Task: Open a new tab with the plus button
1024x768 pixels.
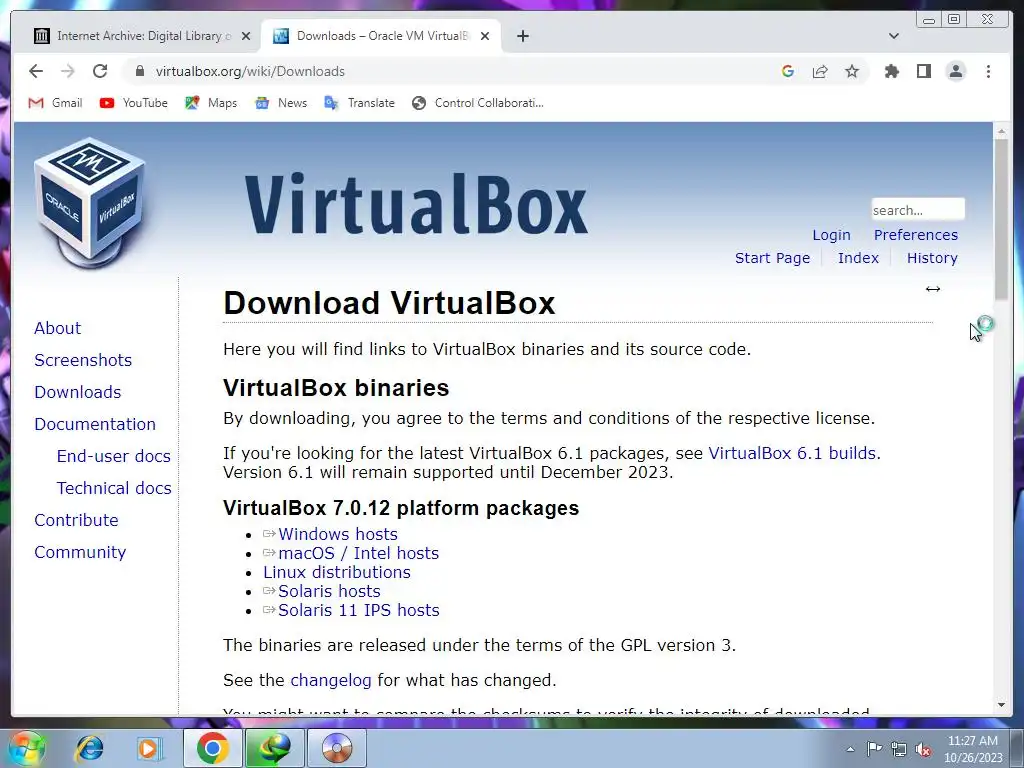Action: [x=522, y=36]
